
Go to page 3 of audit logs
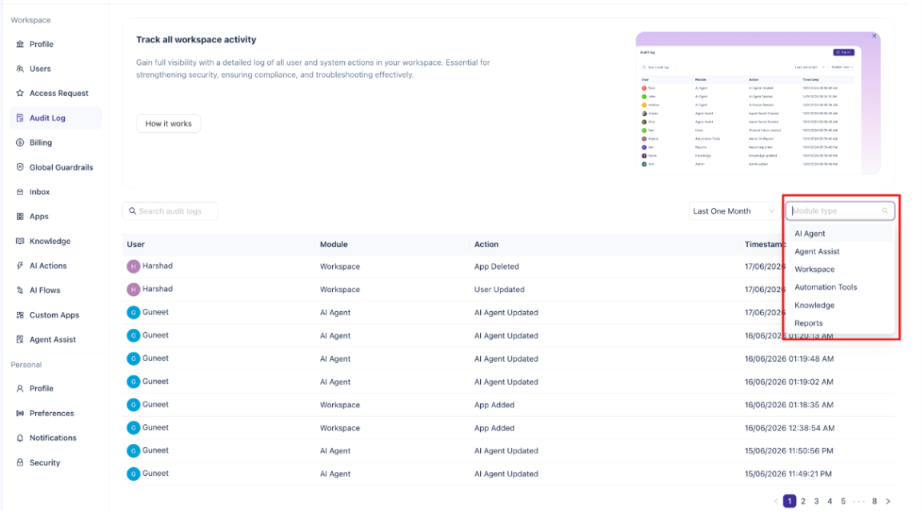point(816,501)
